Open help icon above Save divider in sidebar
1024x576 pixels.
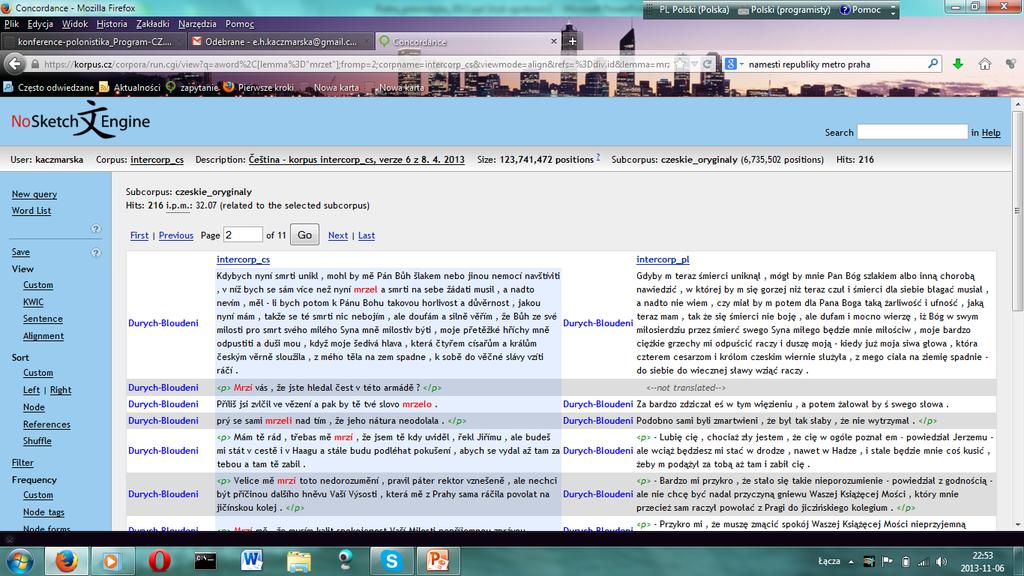click(x=96, y=229)
